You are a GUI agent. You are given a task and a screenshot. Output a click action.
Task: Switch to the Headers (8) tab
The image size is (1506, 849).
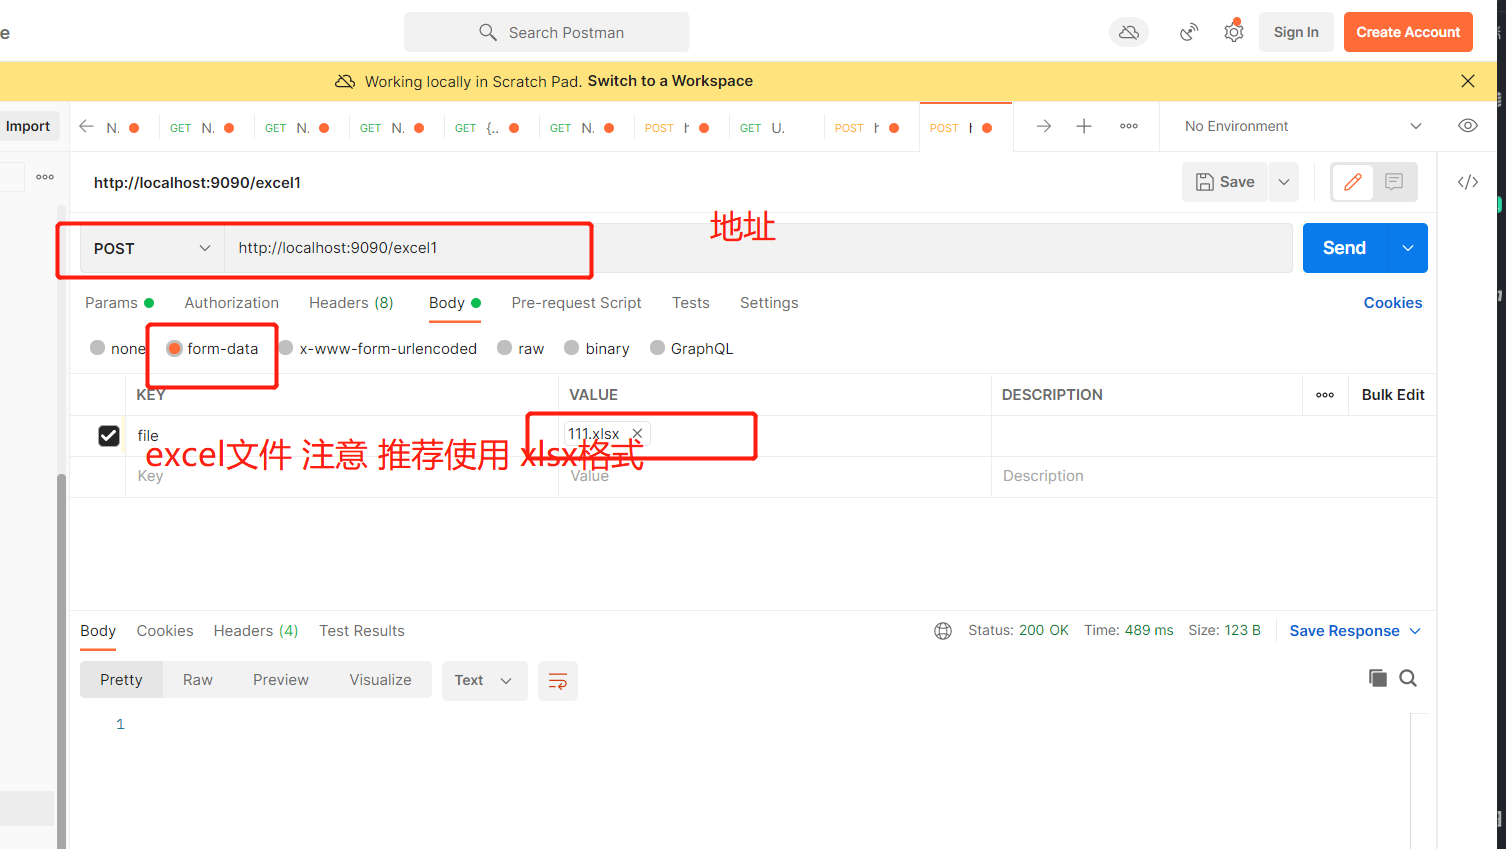pyautogui.click(x=351, y=302)
